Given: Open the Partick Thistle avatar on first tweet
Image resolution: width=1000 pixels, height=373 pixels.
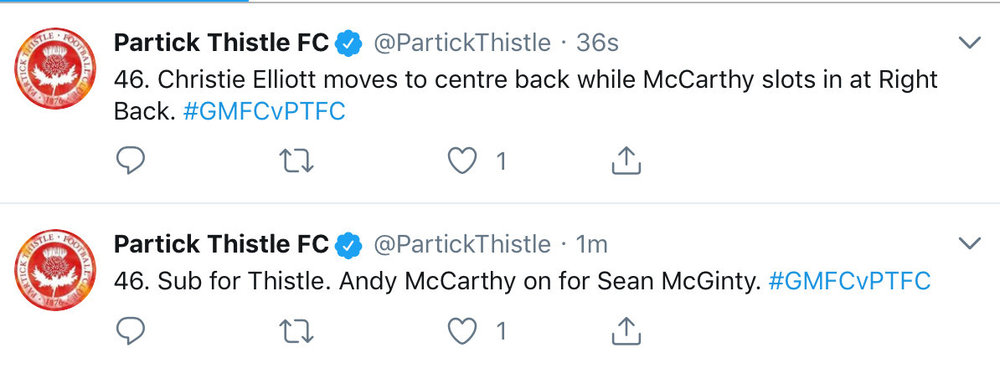Looking at the screenshot, I should (x=55, y=69).
